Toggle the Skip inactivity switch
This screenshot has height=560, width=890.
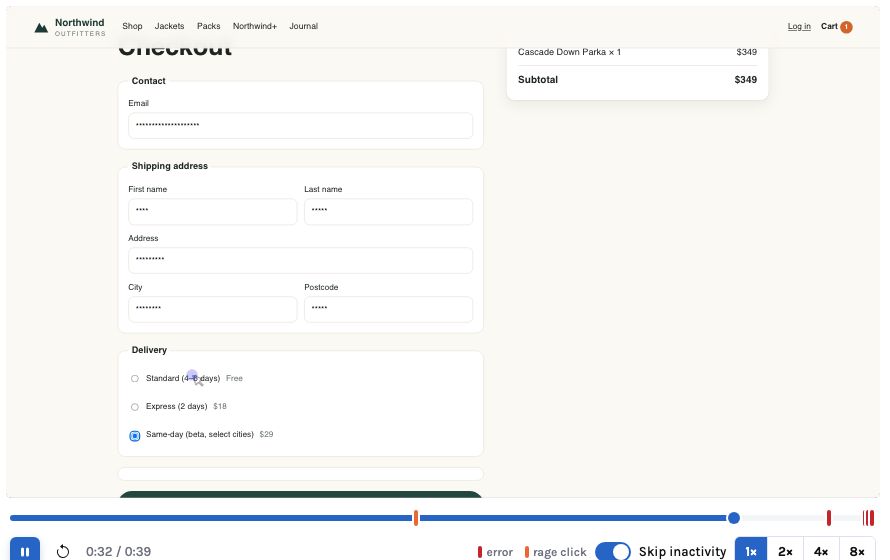point(612,551)
